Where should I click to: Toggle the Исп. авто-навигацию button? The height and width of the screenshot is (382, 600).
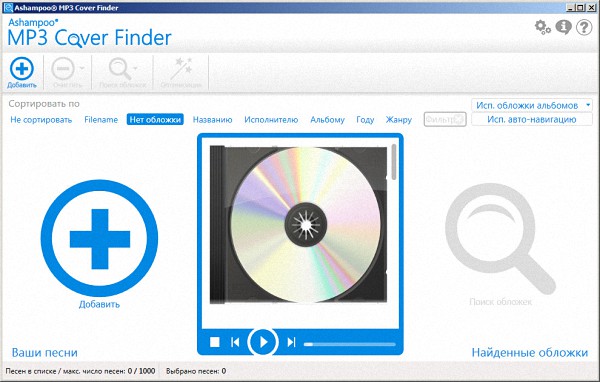pos(532,119)
